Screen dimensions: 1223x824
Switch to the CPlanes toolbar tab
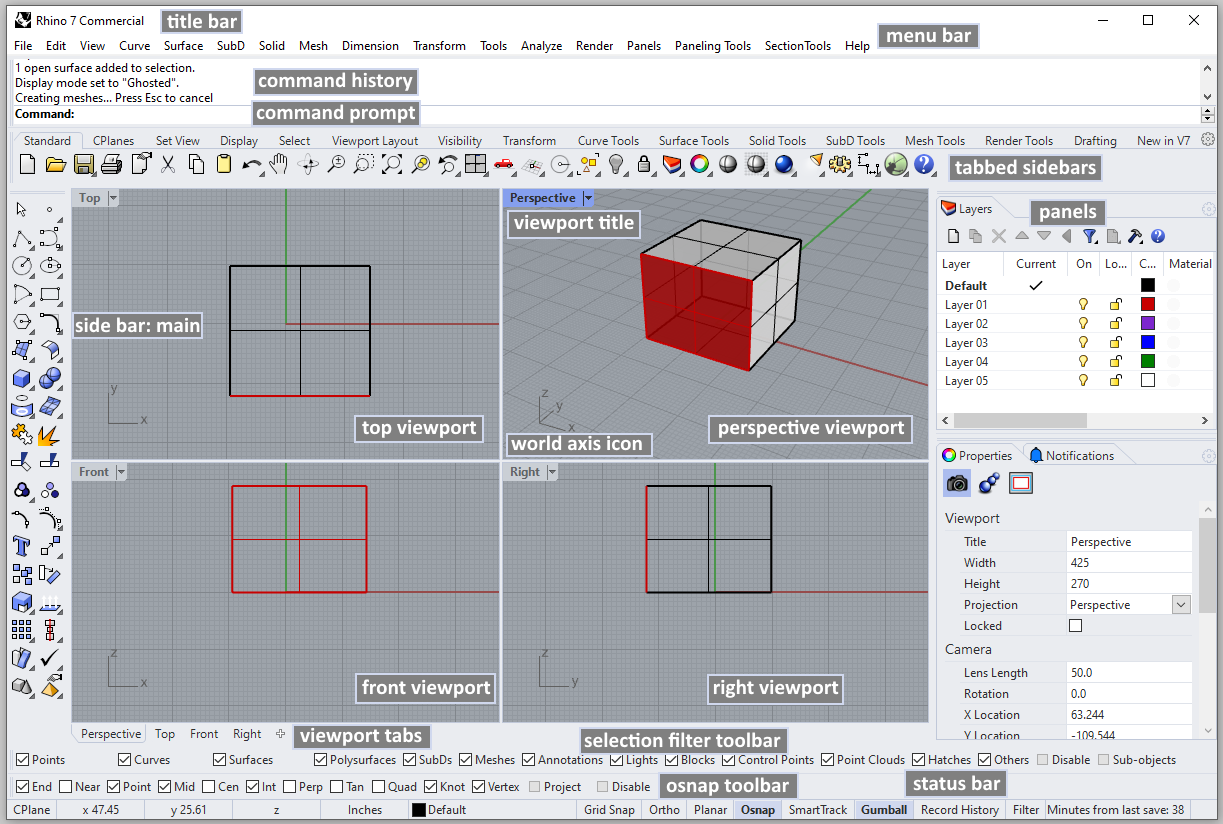[x=114, y=141]
